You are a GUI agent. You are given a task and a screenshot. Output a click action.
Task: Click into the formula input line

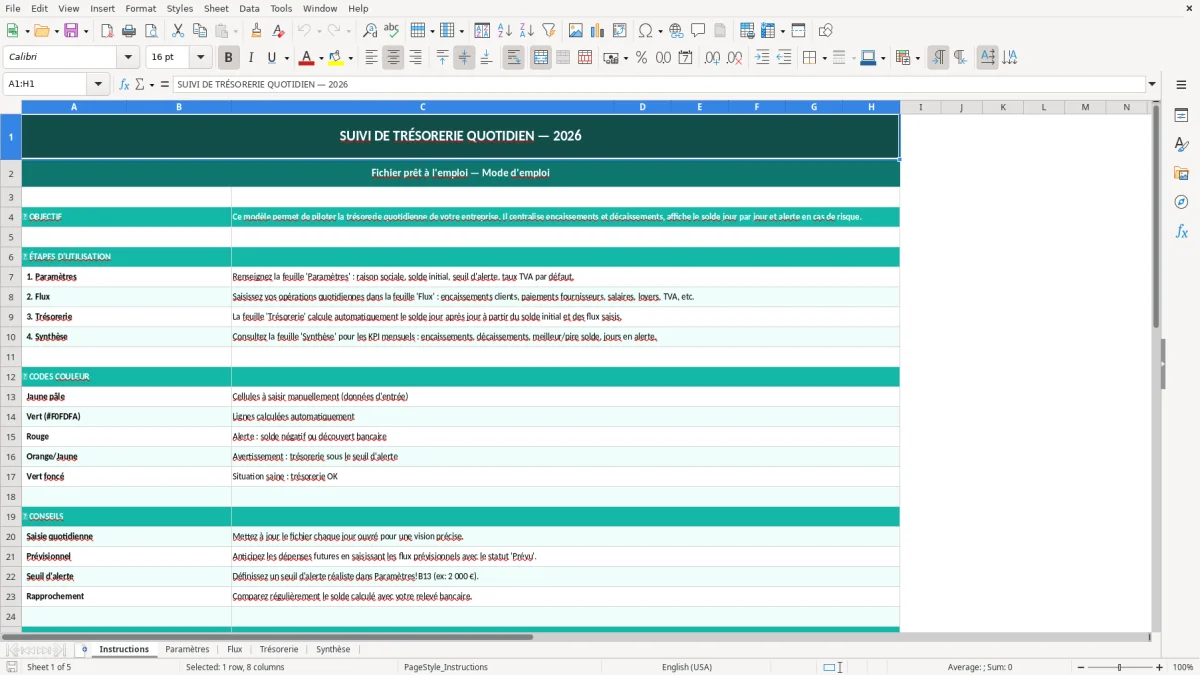[x=659, y=84]
